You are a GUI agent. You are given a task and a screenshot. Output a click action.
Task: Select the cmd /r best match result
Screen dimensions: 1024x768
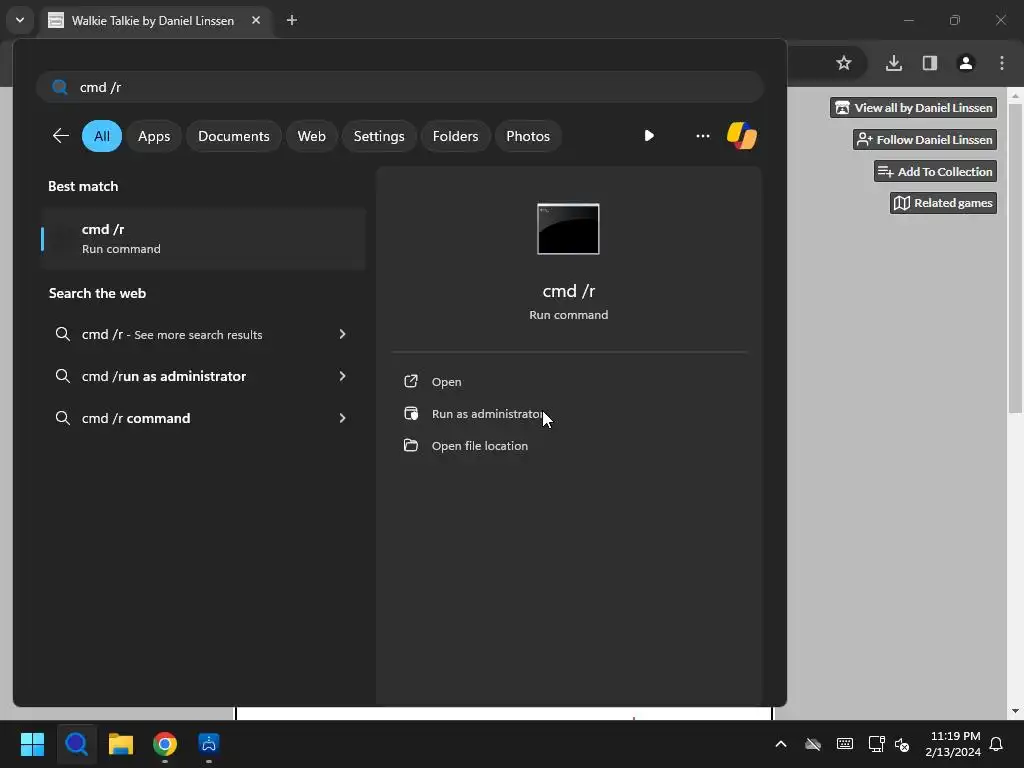coord(203,239)
